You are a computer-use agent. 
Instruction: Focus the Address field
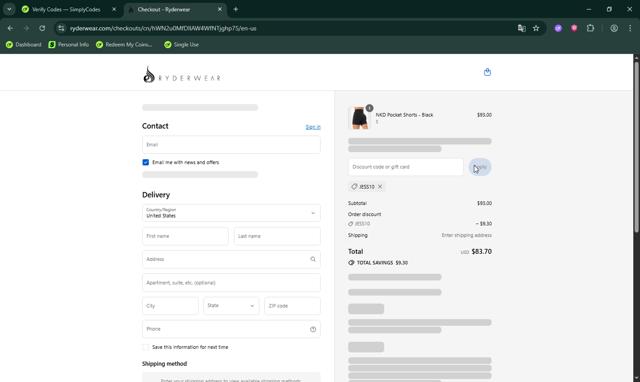coord(231,259)
